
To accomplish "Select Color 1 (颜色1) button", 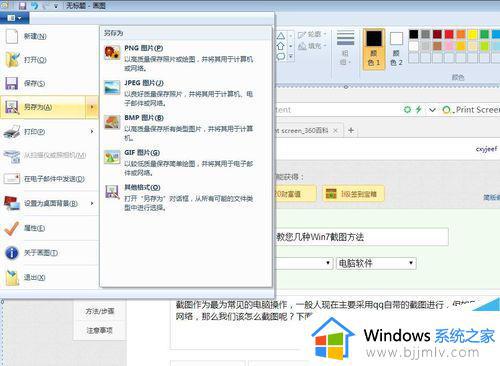I will (x=374, y=49).
